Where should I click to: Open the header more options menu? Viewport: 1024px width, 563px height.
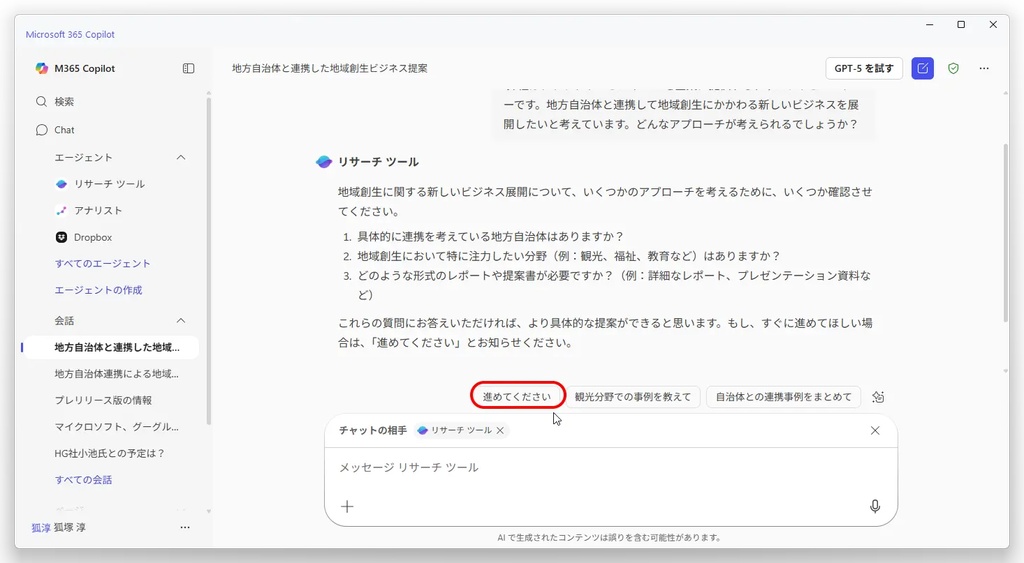tap(984, 69)
